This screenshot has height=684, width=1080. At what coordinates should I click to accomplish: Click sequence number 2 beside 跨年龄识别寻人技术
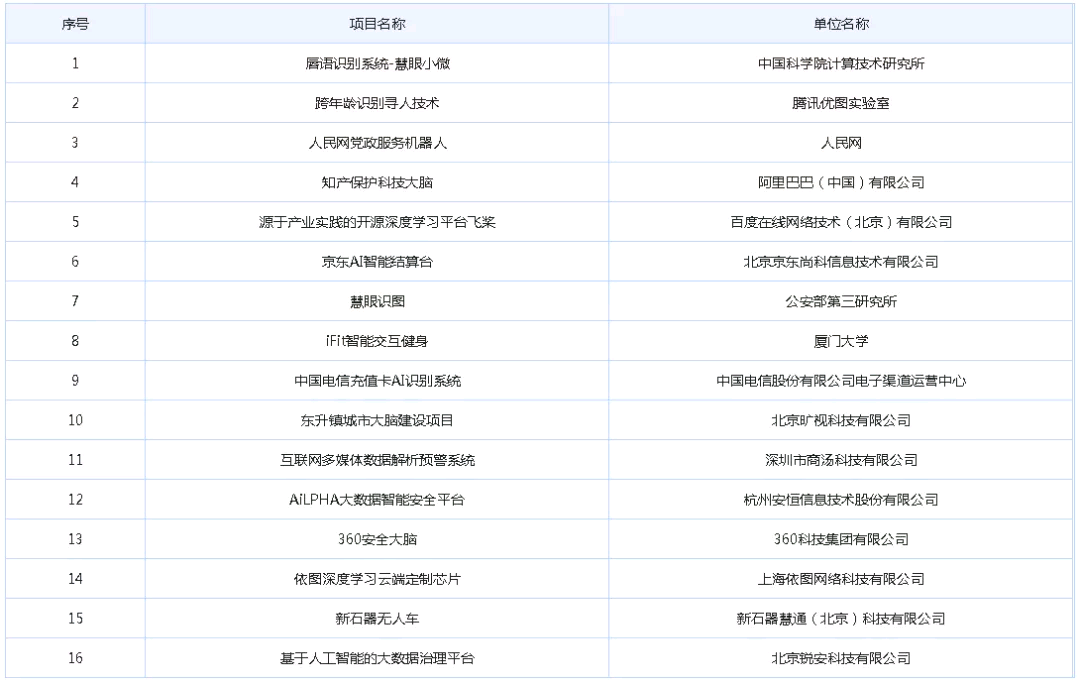(x=75, y=103)
